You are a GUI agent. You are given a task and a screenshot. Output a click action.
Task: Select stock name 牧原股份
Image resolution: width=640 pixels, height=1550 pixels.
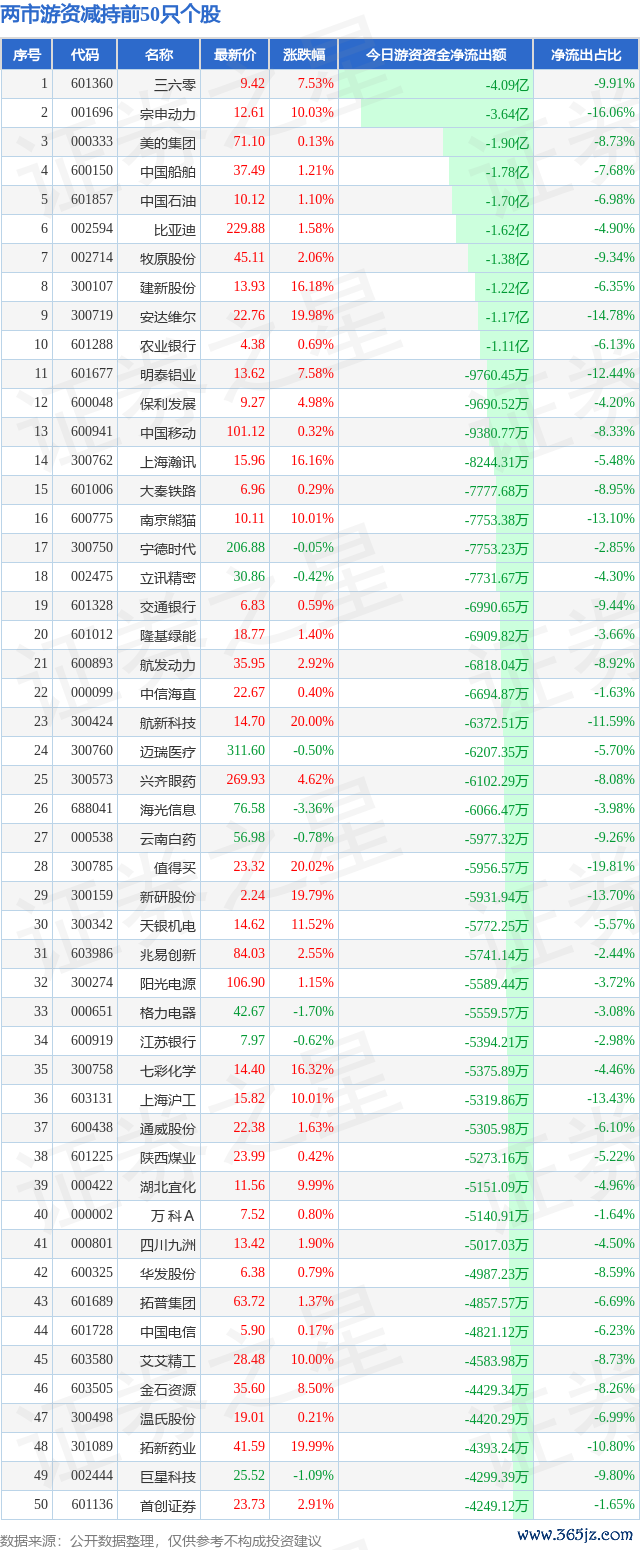click(168, 258)
